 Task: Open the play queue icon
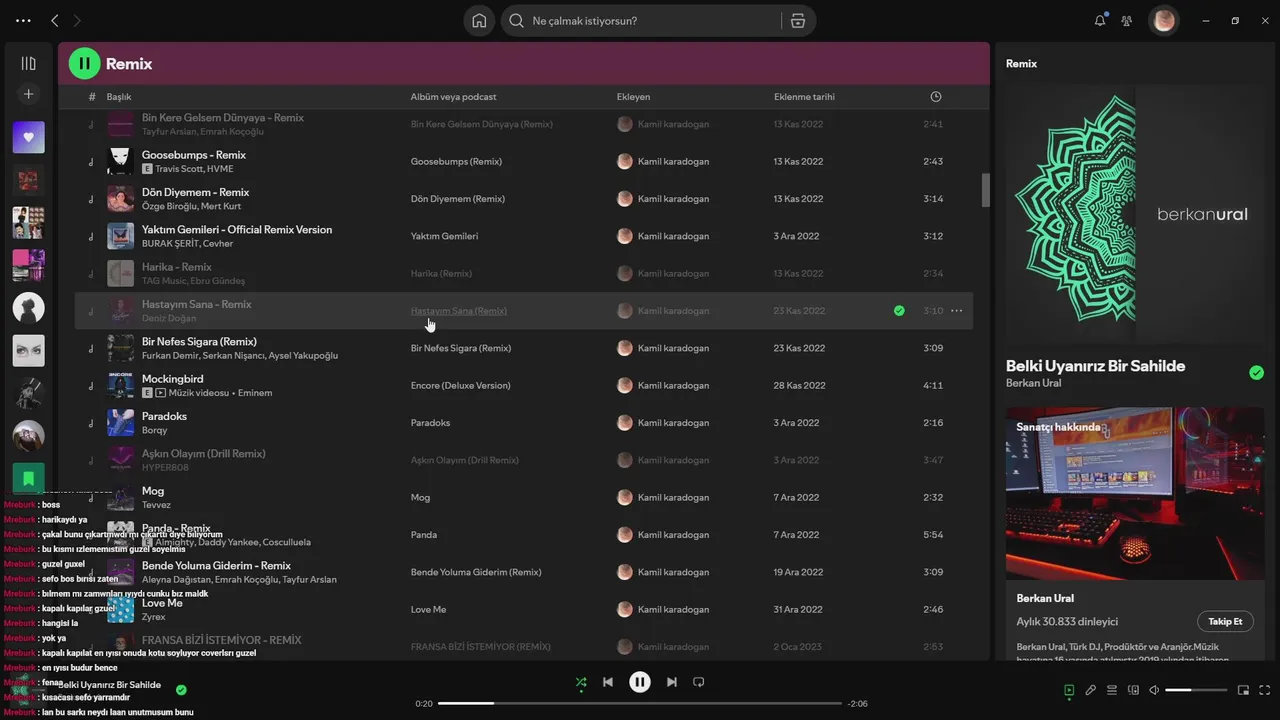click(x=1112, y=690)
